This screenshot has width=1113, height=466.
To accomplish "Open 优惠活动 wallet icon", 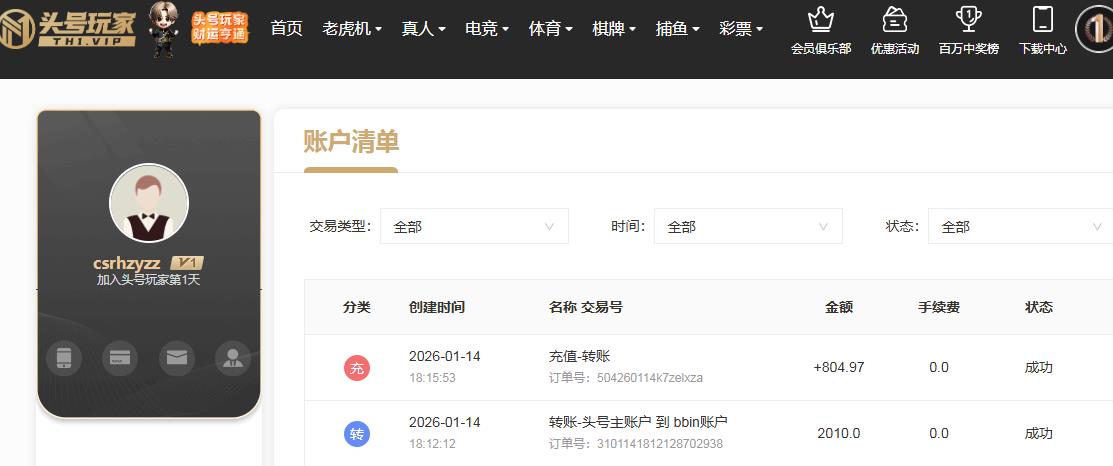I will pos(894,19).
